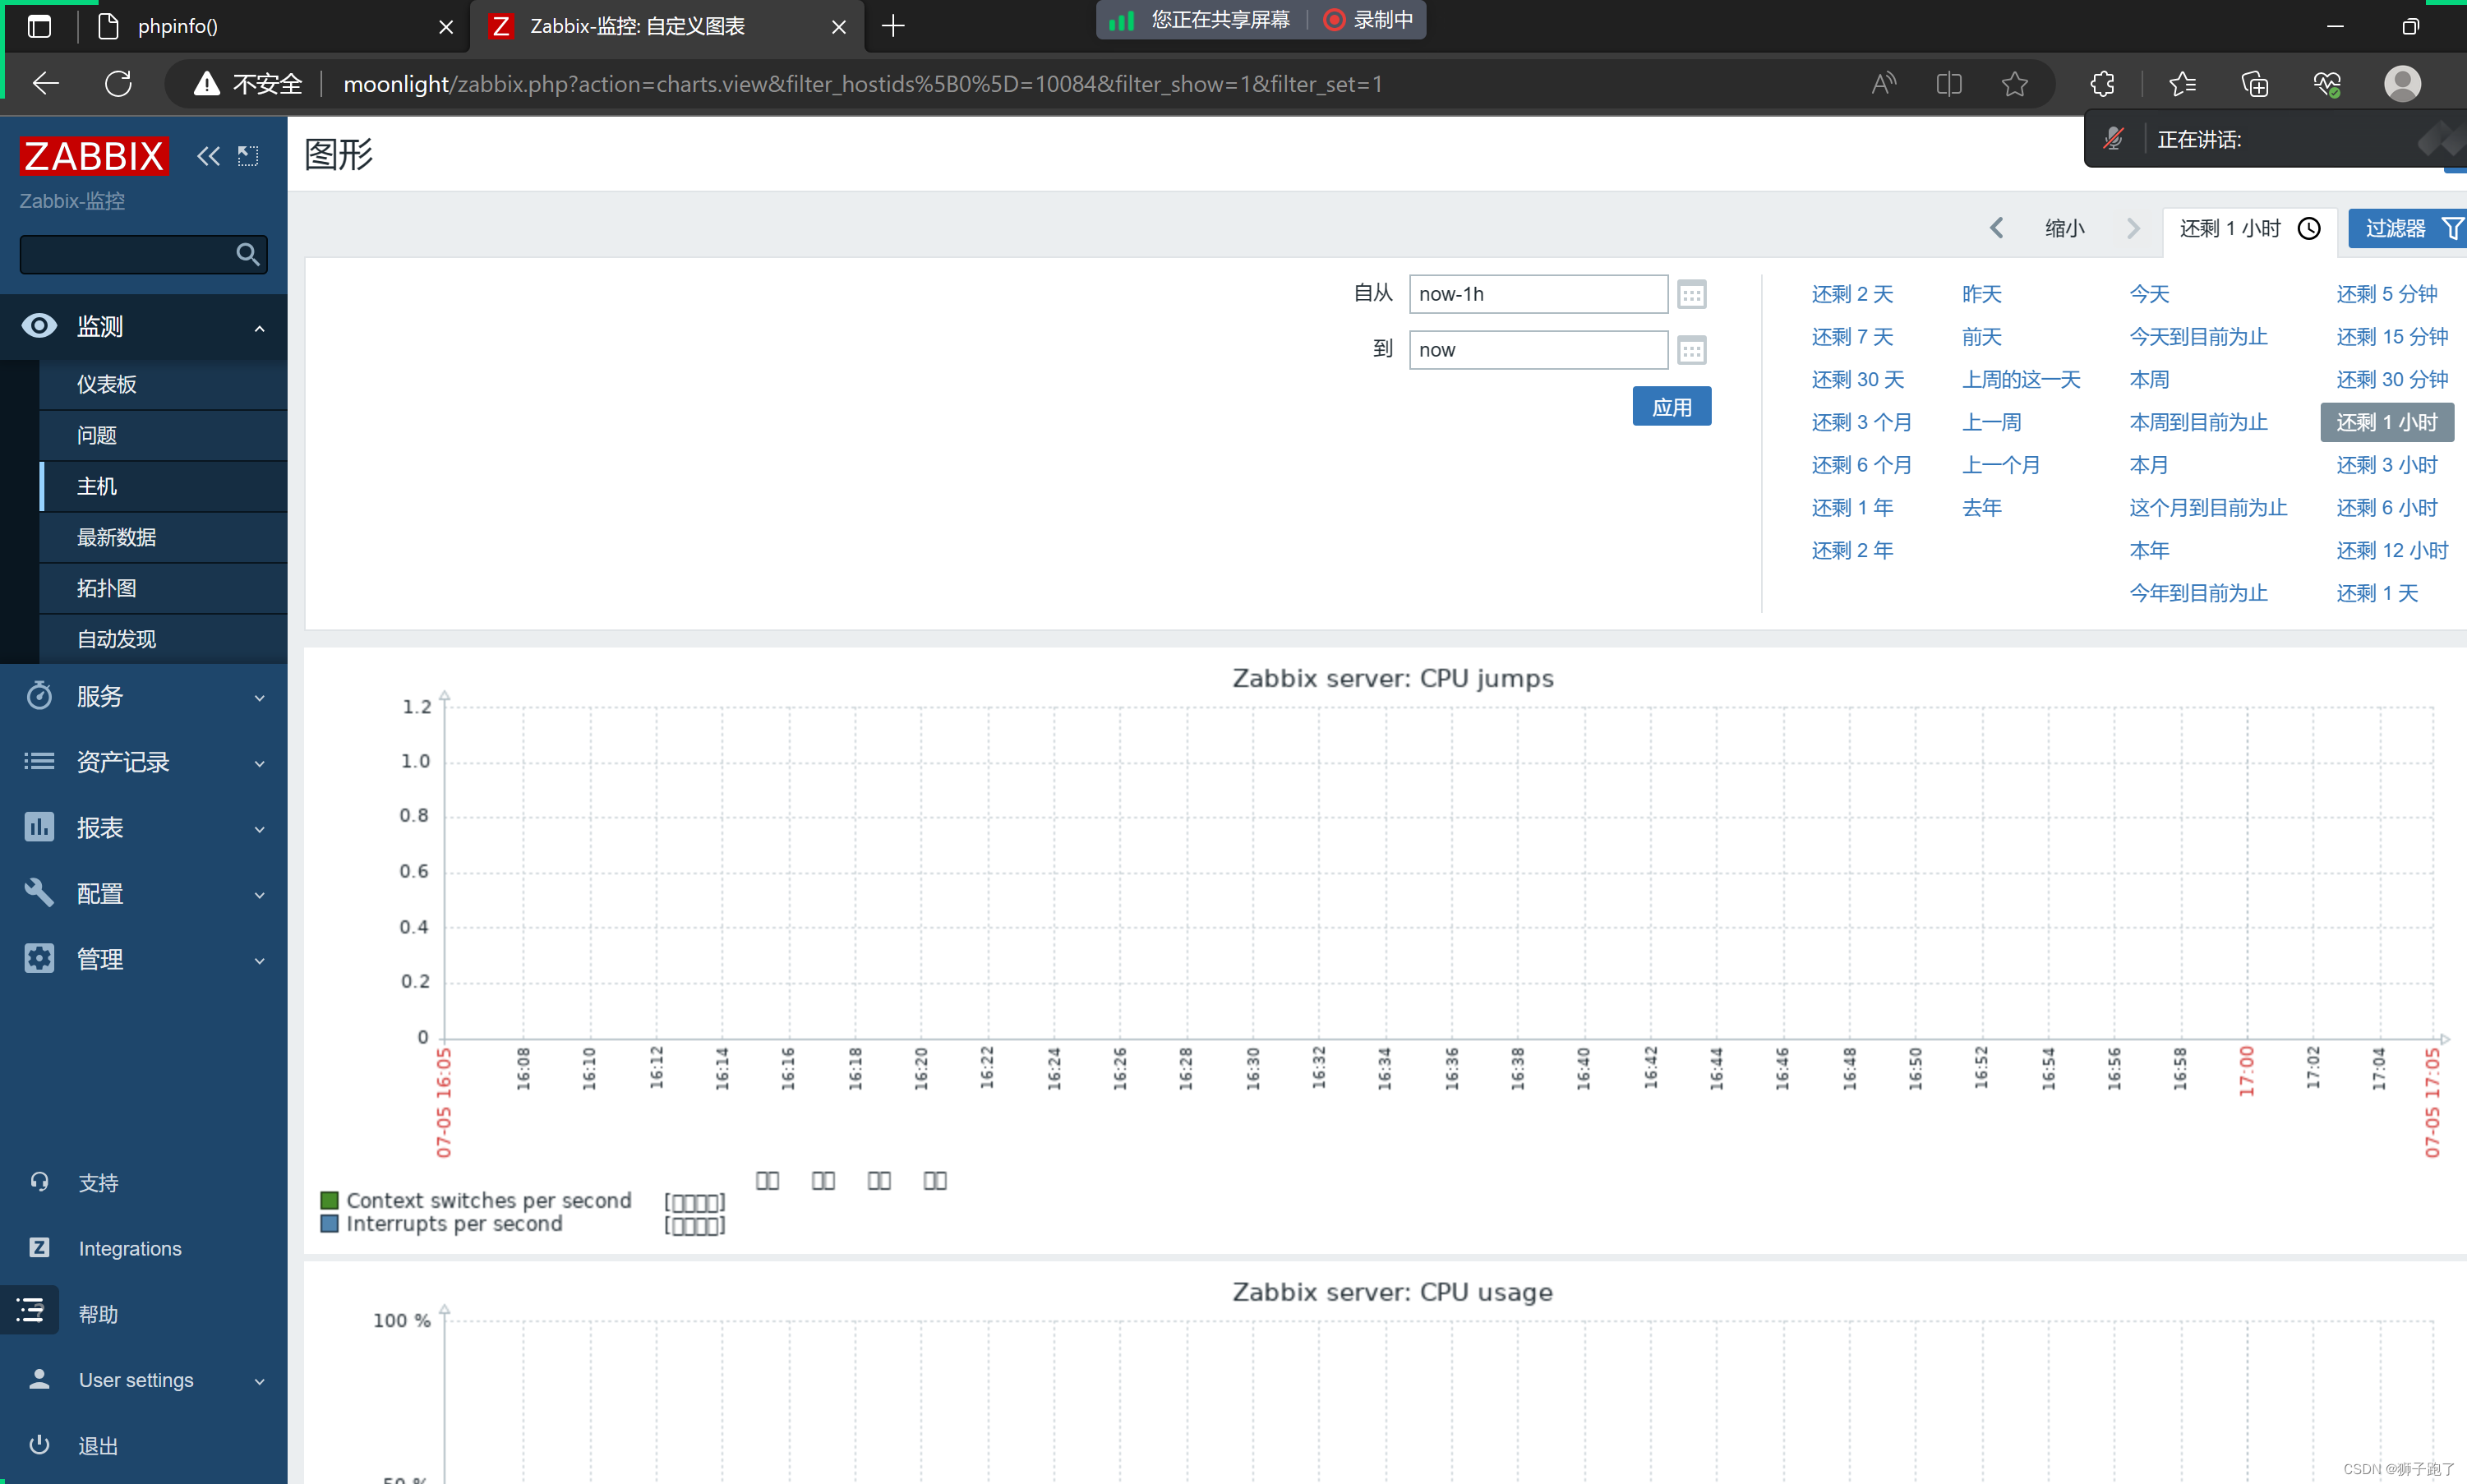The image size is (2467, 1484).
Task: Open 问题 problems submenu item
Action: [164, 435]
